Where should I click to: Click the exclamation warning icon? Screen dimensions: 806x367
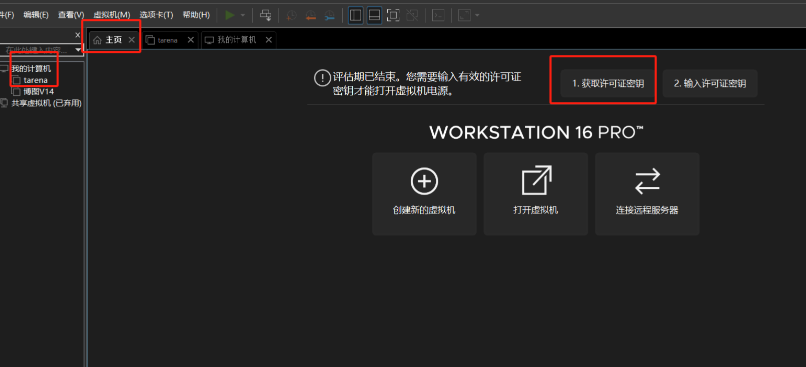pos(322,78)
